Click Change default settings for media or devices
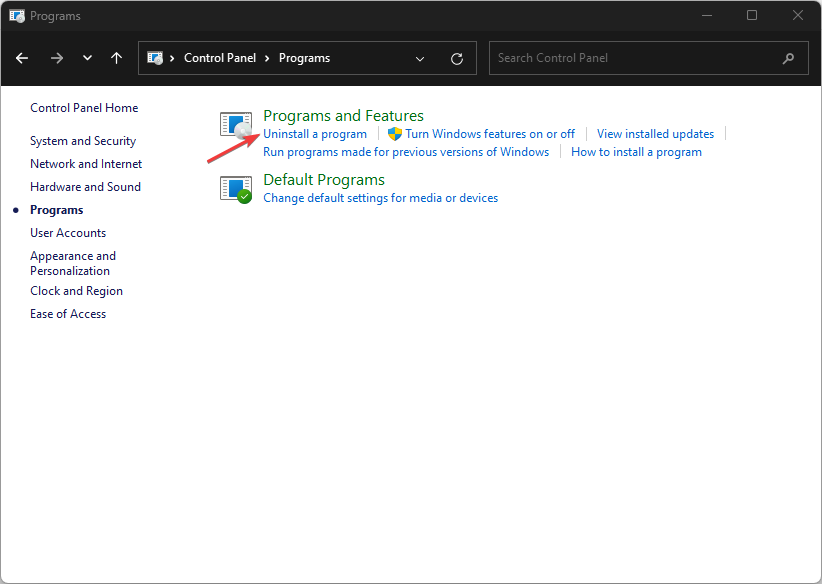822x584 pixels. click(381, 198)
